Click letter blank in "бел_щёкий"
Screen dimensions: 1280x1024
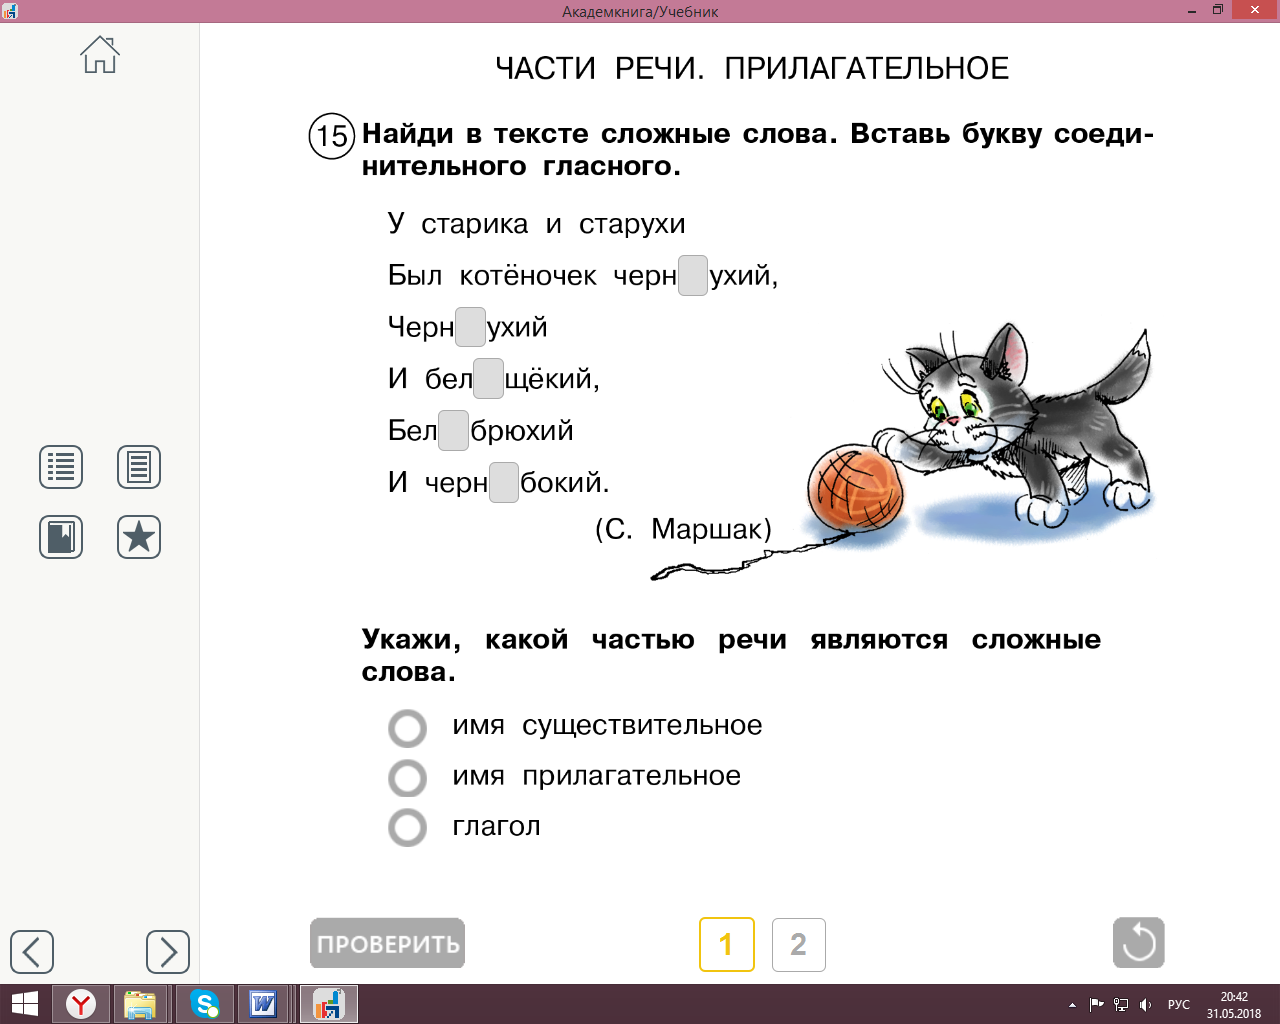(489, 379)
